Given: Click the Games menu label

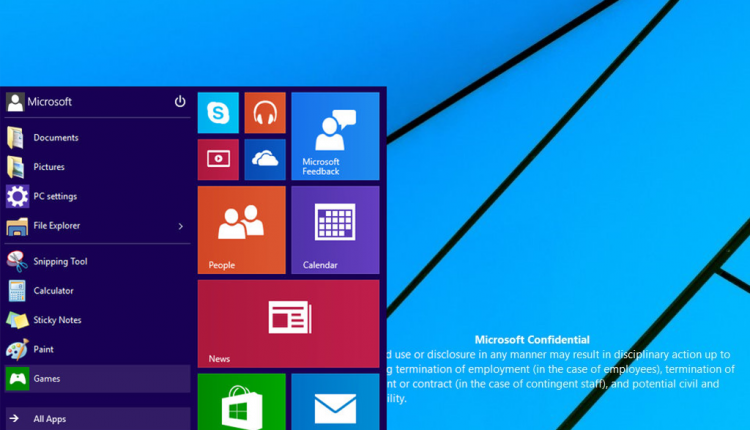Looking at the screenshot, I should click(47, 379).
